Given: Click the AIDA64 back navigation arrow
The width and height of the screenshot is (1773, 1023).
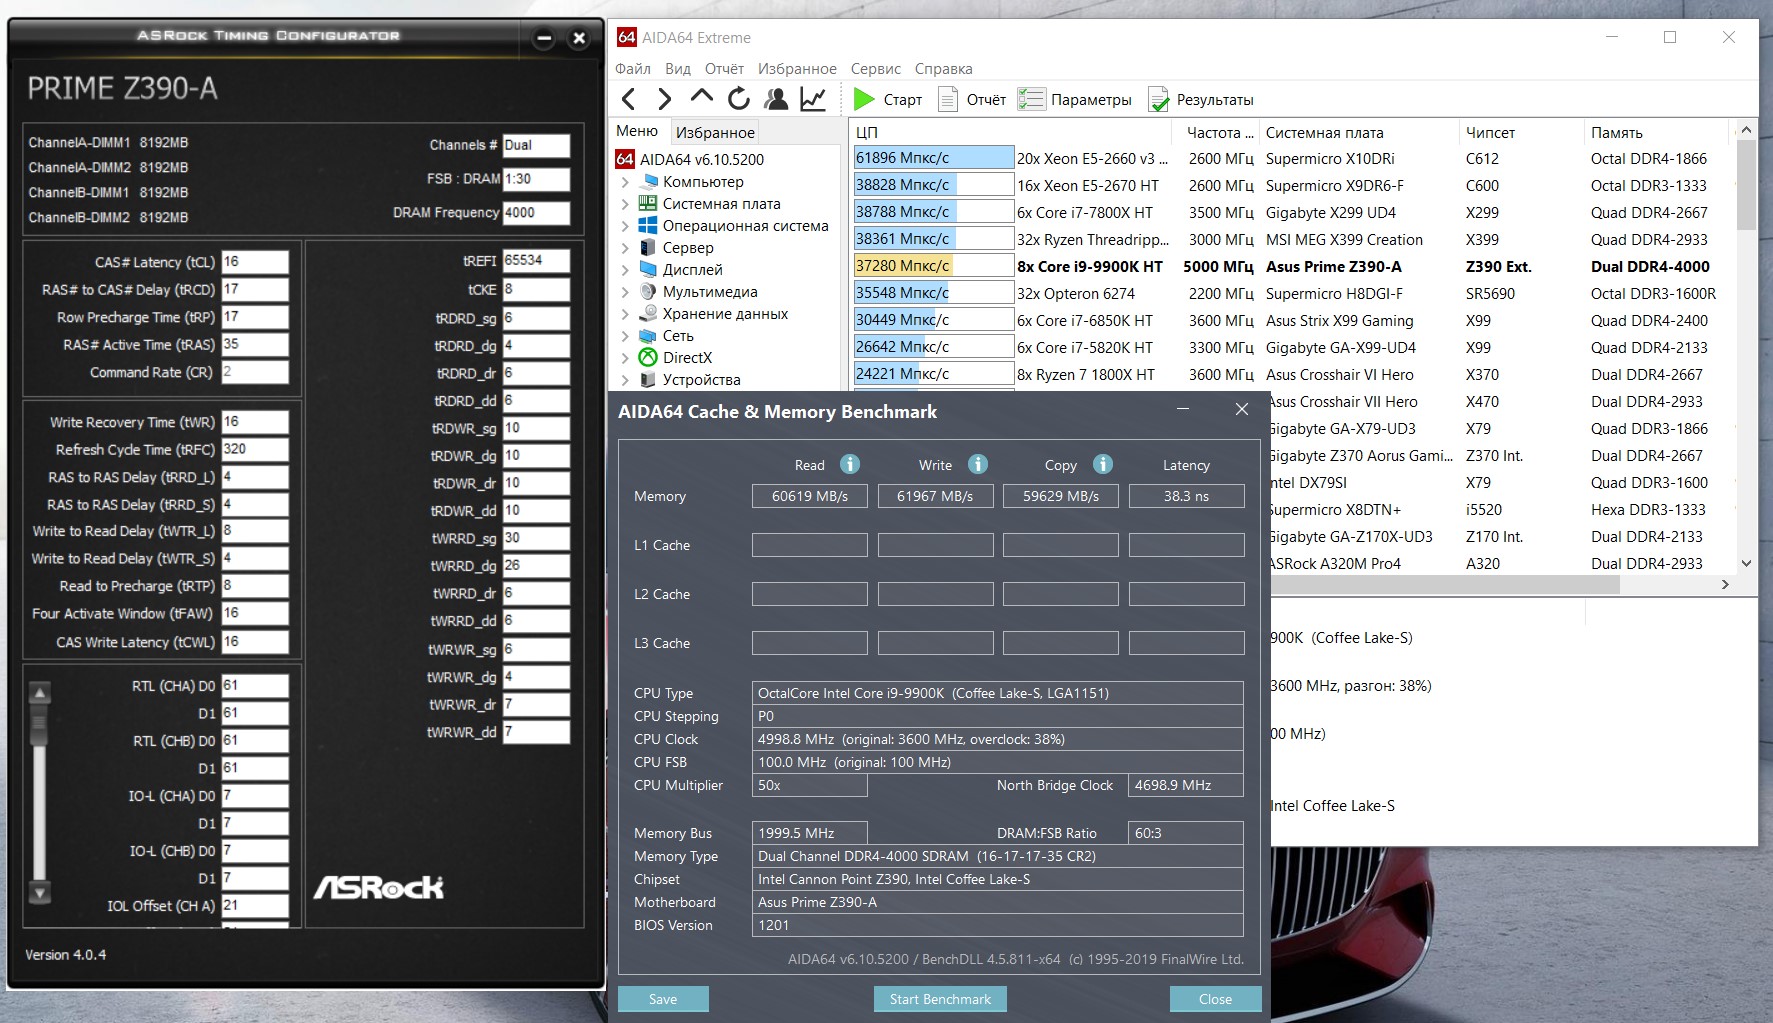Looking at the screenshot, I should [628, 99].
